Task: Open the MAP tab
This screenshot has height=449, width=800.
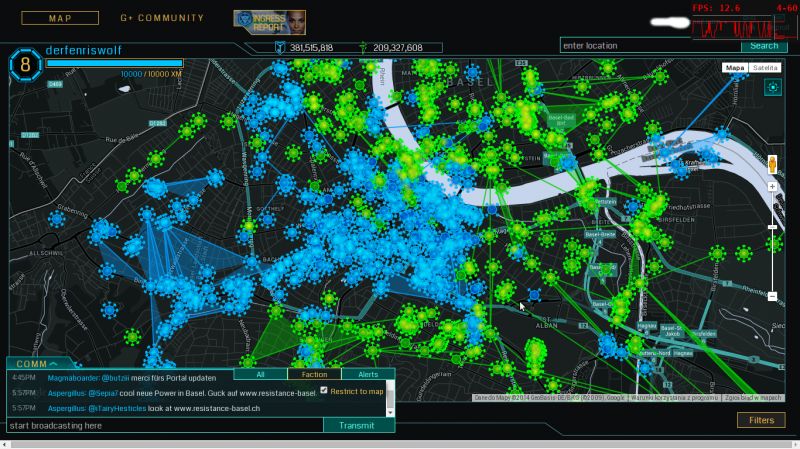Action: pyautogui.click(x=60, y=18)
